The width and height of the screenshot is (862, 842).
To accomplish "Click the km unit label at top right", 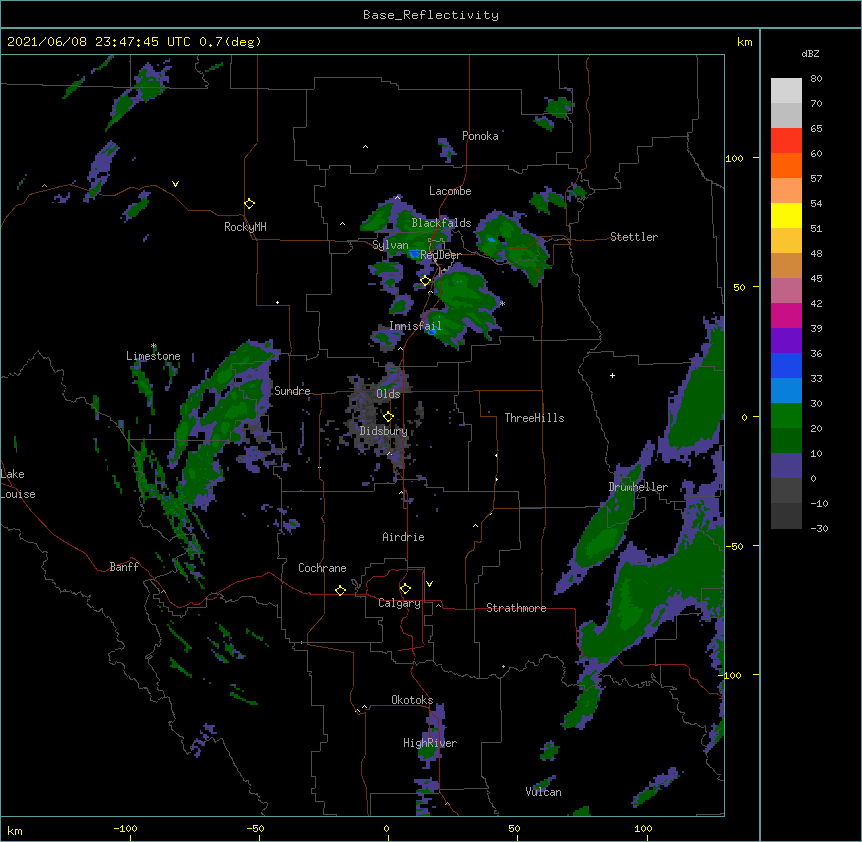I will [x=745, y=42].
